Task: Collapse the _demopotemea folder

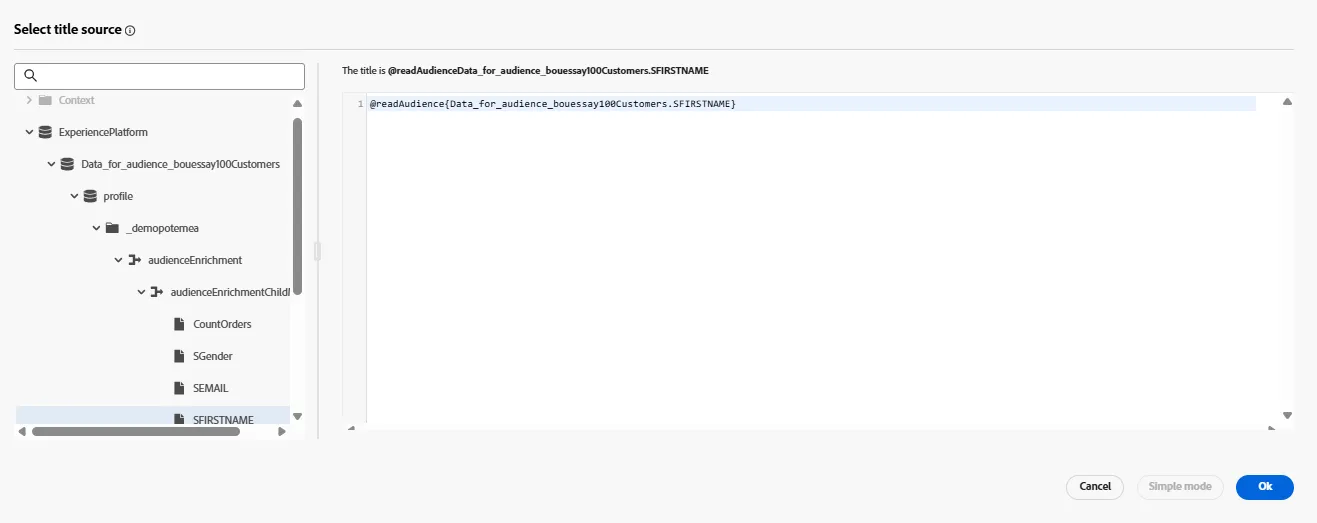Action: tap(96, 228)
